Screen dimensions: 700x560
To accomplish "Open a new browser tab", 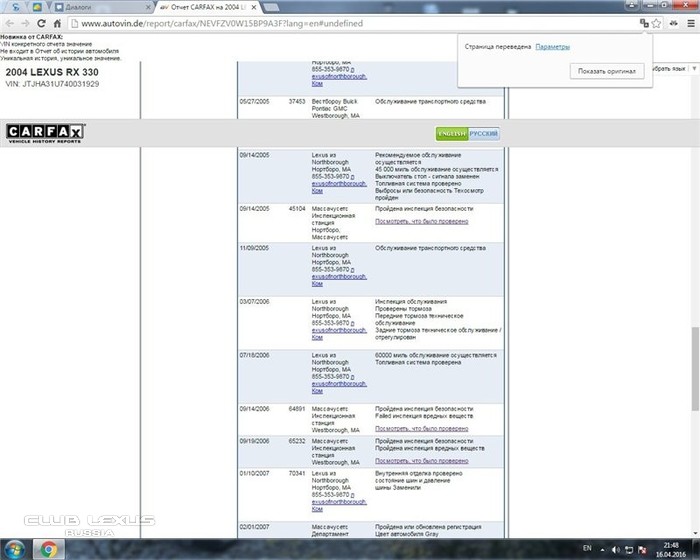I will 271,7.
